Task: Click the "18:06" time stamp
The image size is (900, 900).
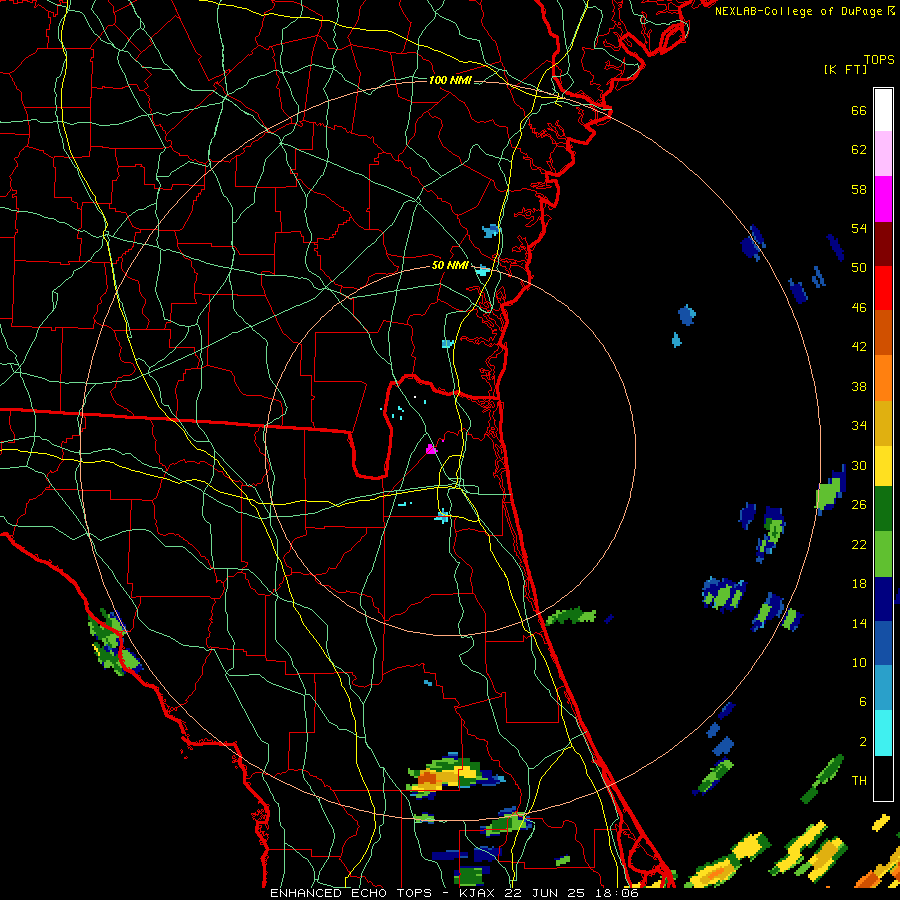Action: (617, 893)
